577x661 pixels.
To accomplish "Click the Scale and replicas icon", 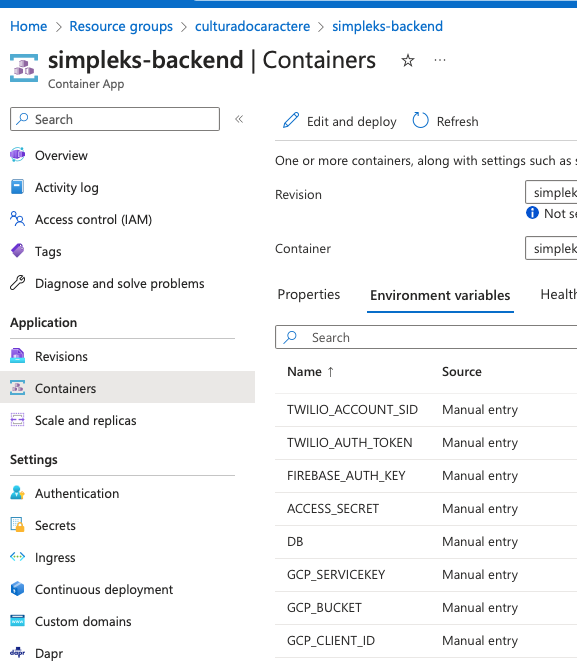I will [x=17, y=420].
